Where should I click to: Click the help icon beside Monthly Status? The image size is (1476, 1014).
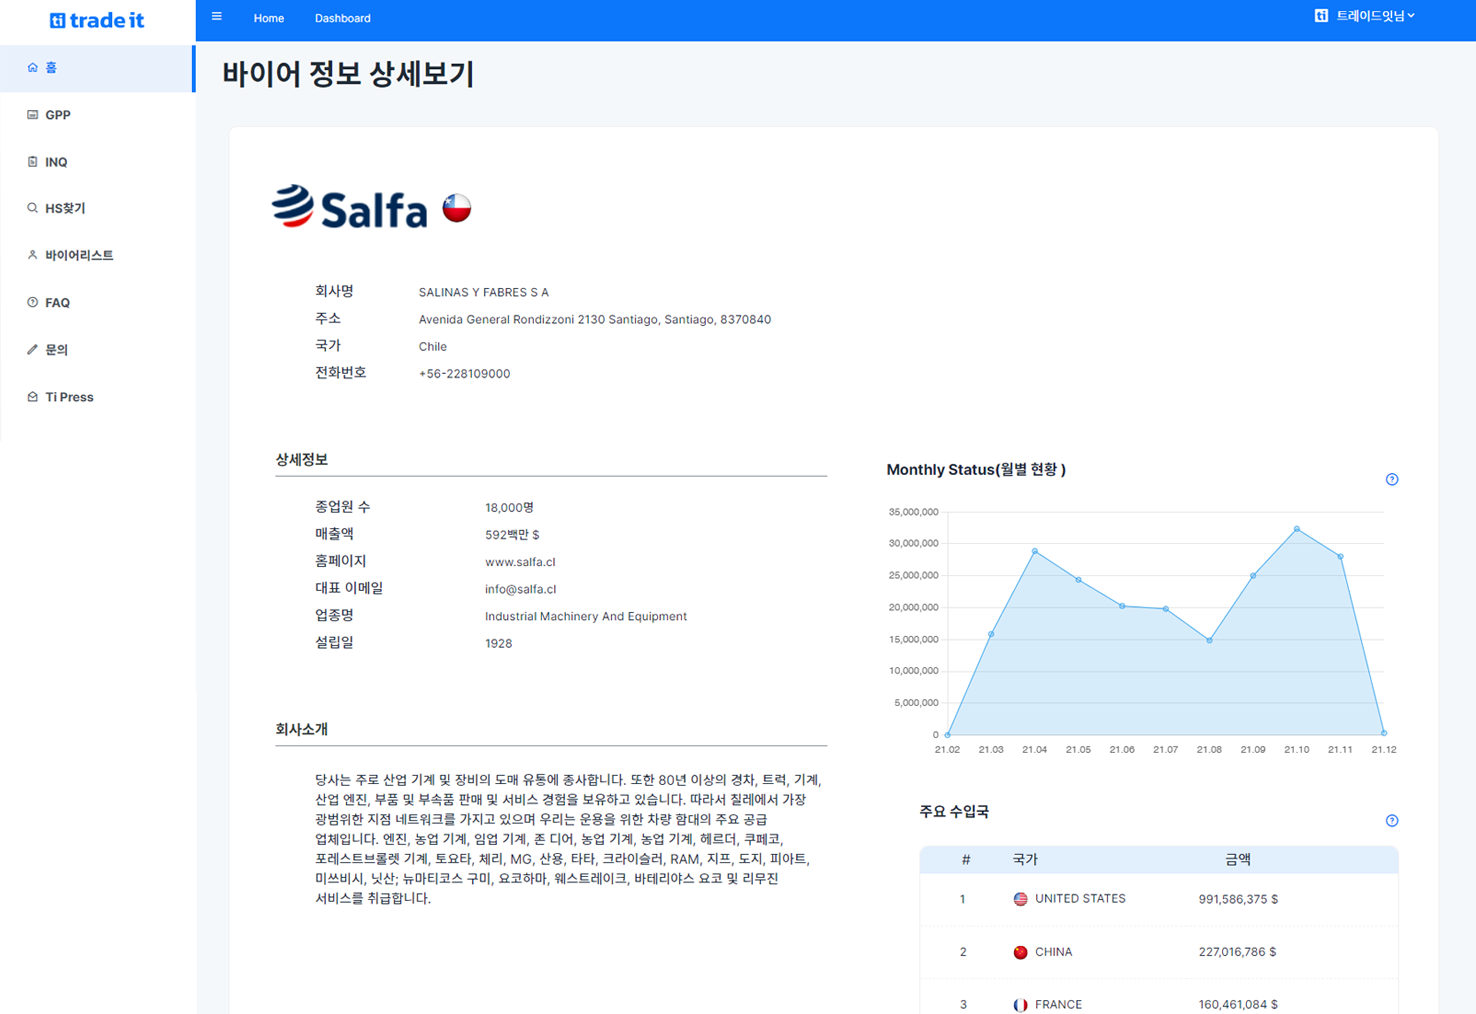tap(1391, 480)
